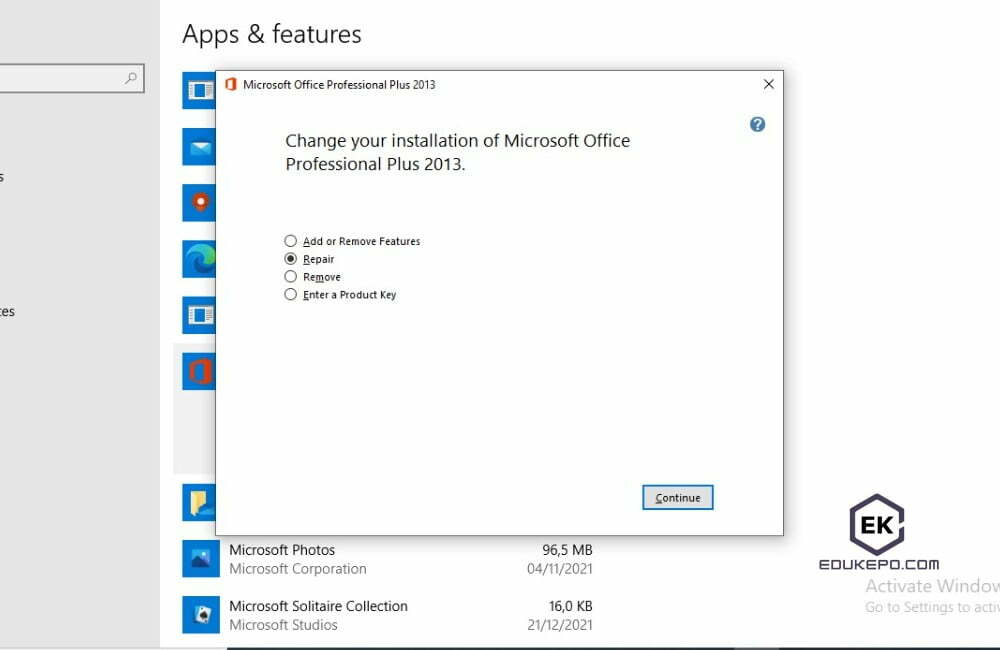Click the Office dialog title bar text
The width and height of the screenshot is (1000, 650).
(339, 85)
